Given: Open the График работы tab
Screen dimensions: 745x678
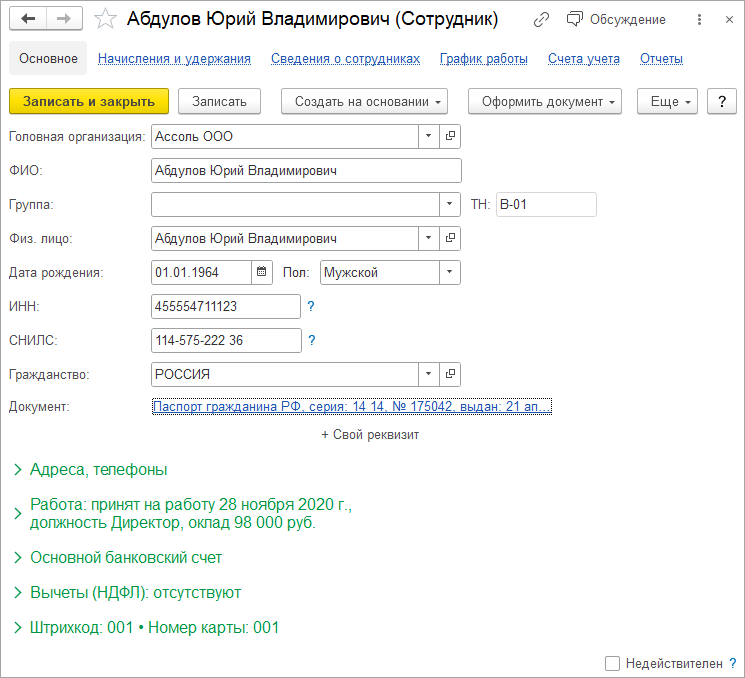Looking at the screenshot, I should pos(483,59).
